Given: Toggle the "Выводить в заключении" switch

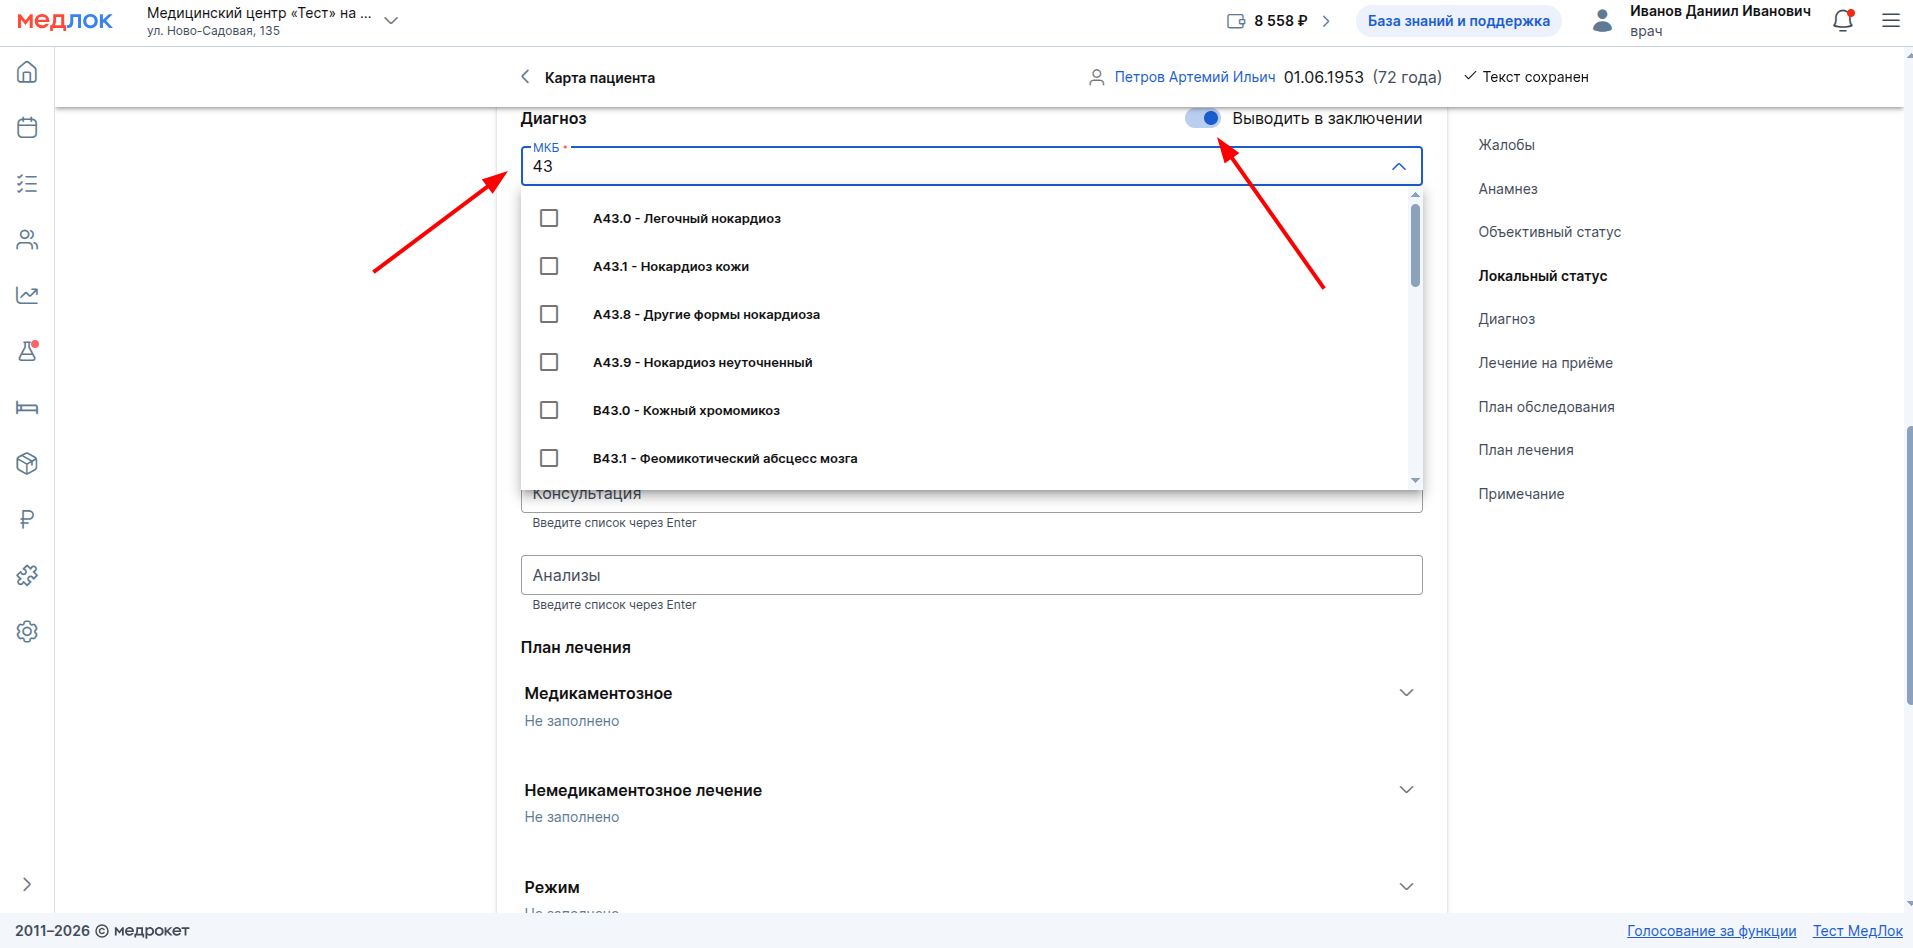Looking at the screenshot, I should tap(1202, 118).
